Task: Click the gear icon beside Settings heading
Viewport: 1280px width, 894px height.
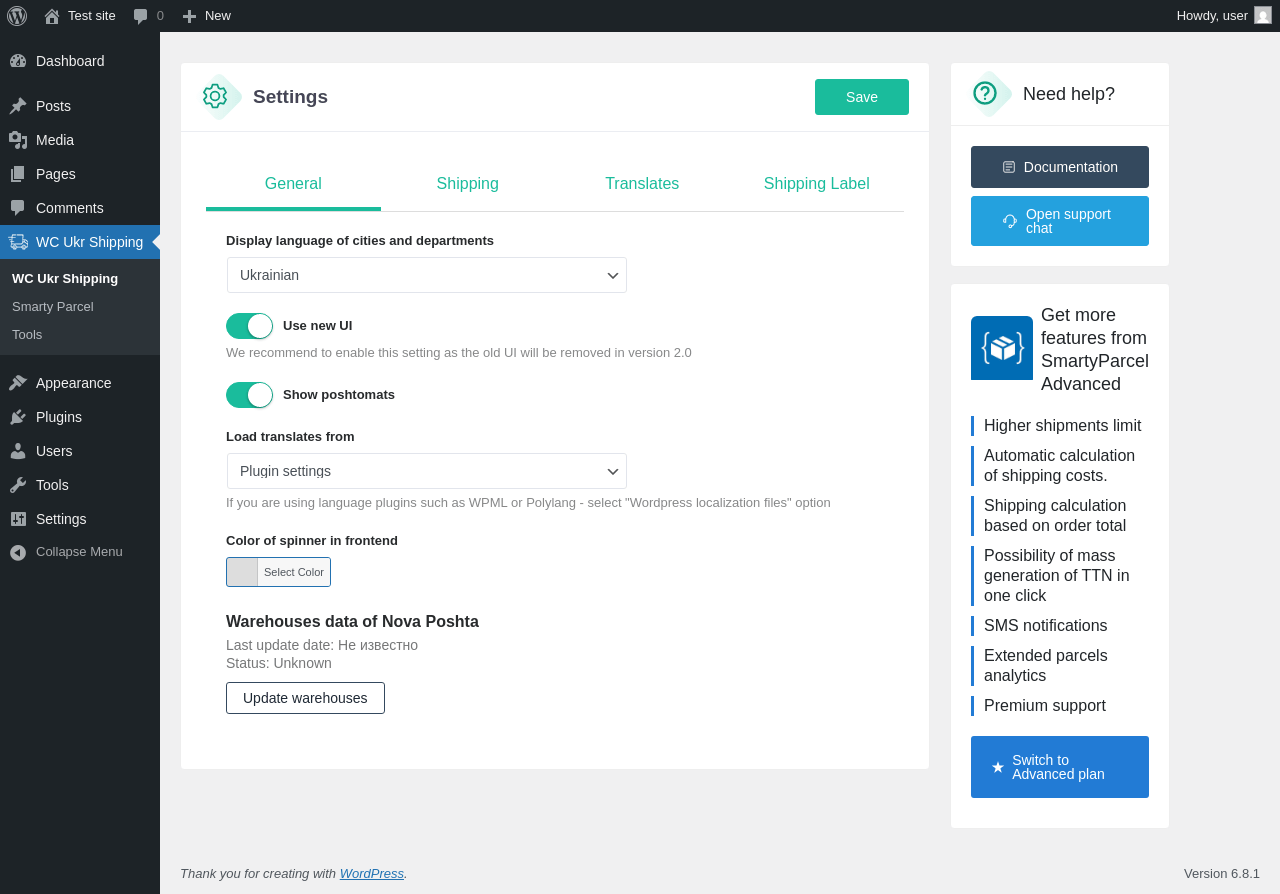Action: (215, 96)
